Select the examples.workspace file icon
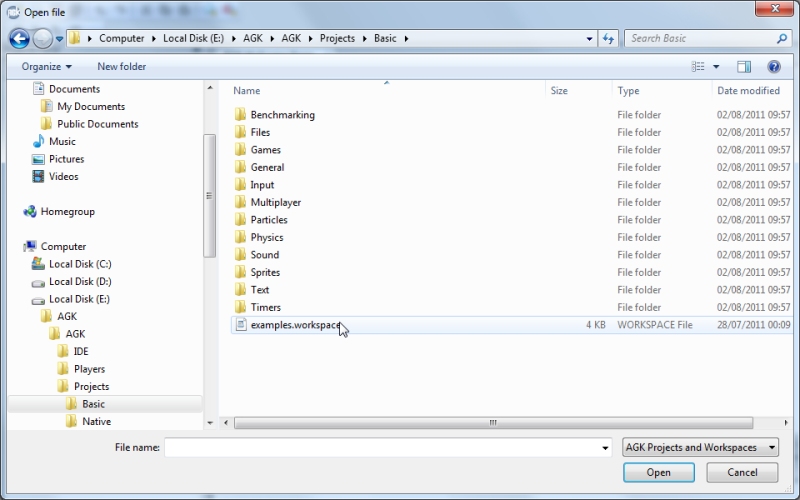This screenshot has height=500, width=800. point(241,324)
